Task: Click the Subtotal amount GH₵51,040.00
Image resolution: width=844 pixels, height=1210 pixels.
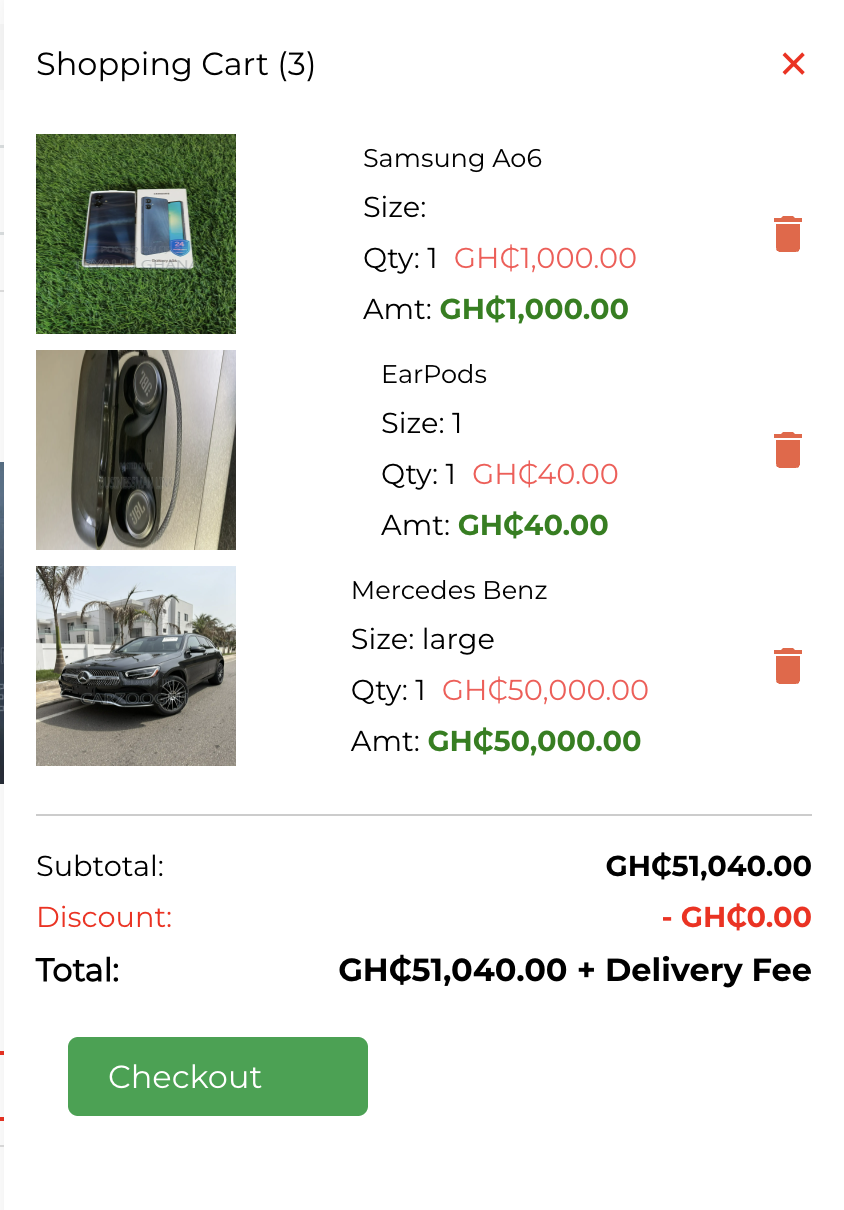Action: [708, 866]
